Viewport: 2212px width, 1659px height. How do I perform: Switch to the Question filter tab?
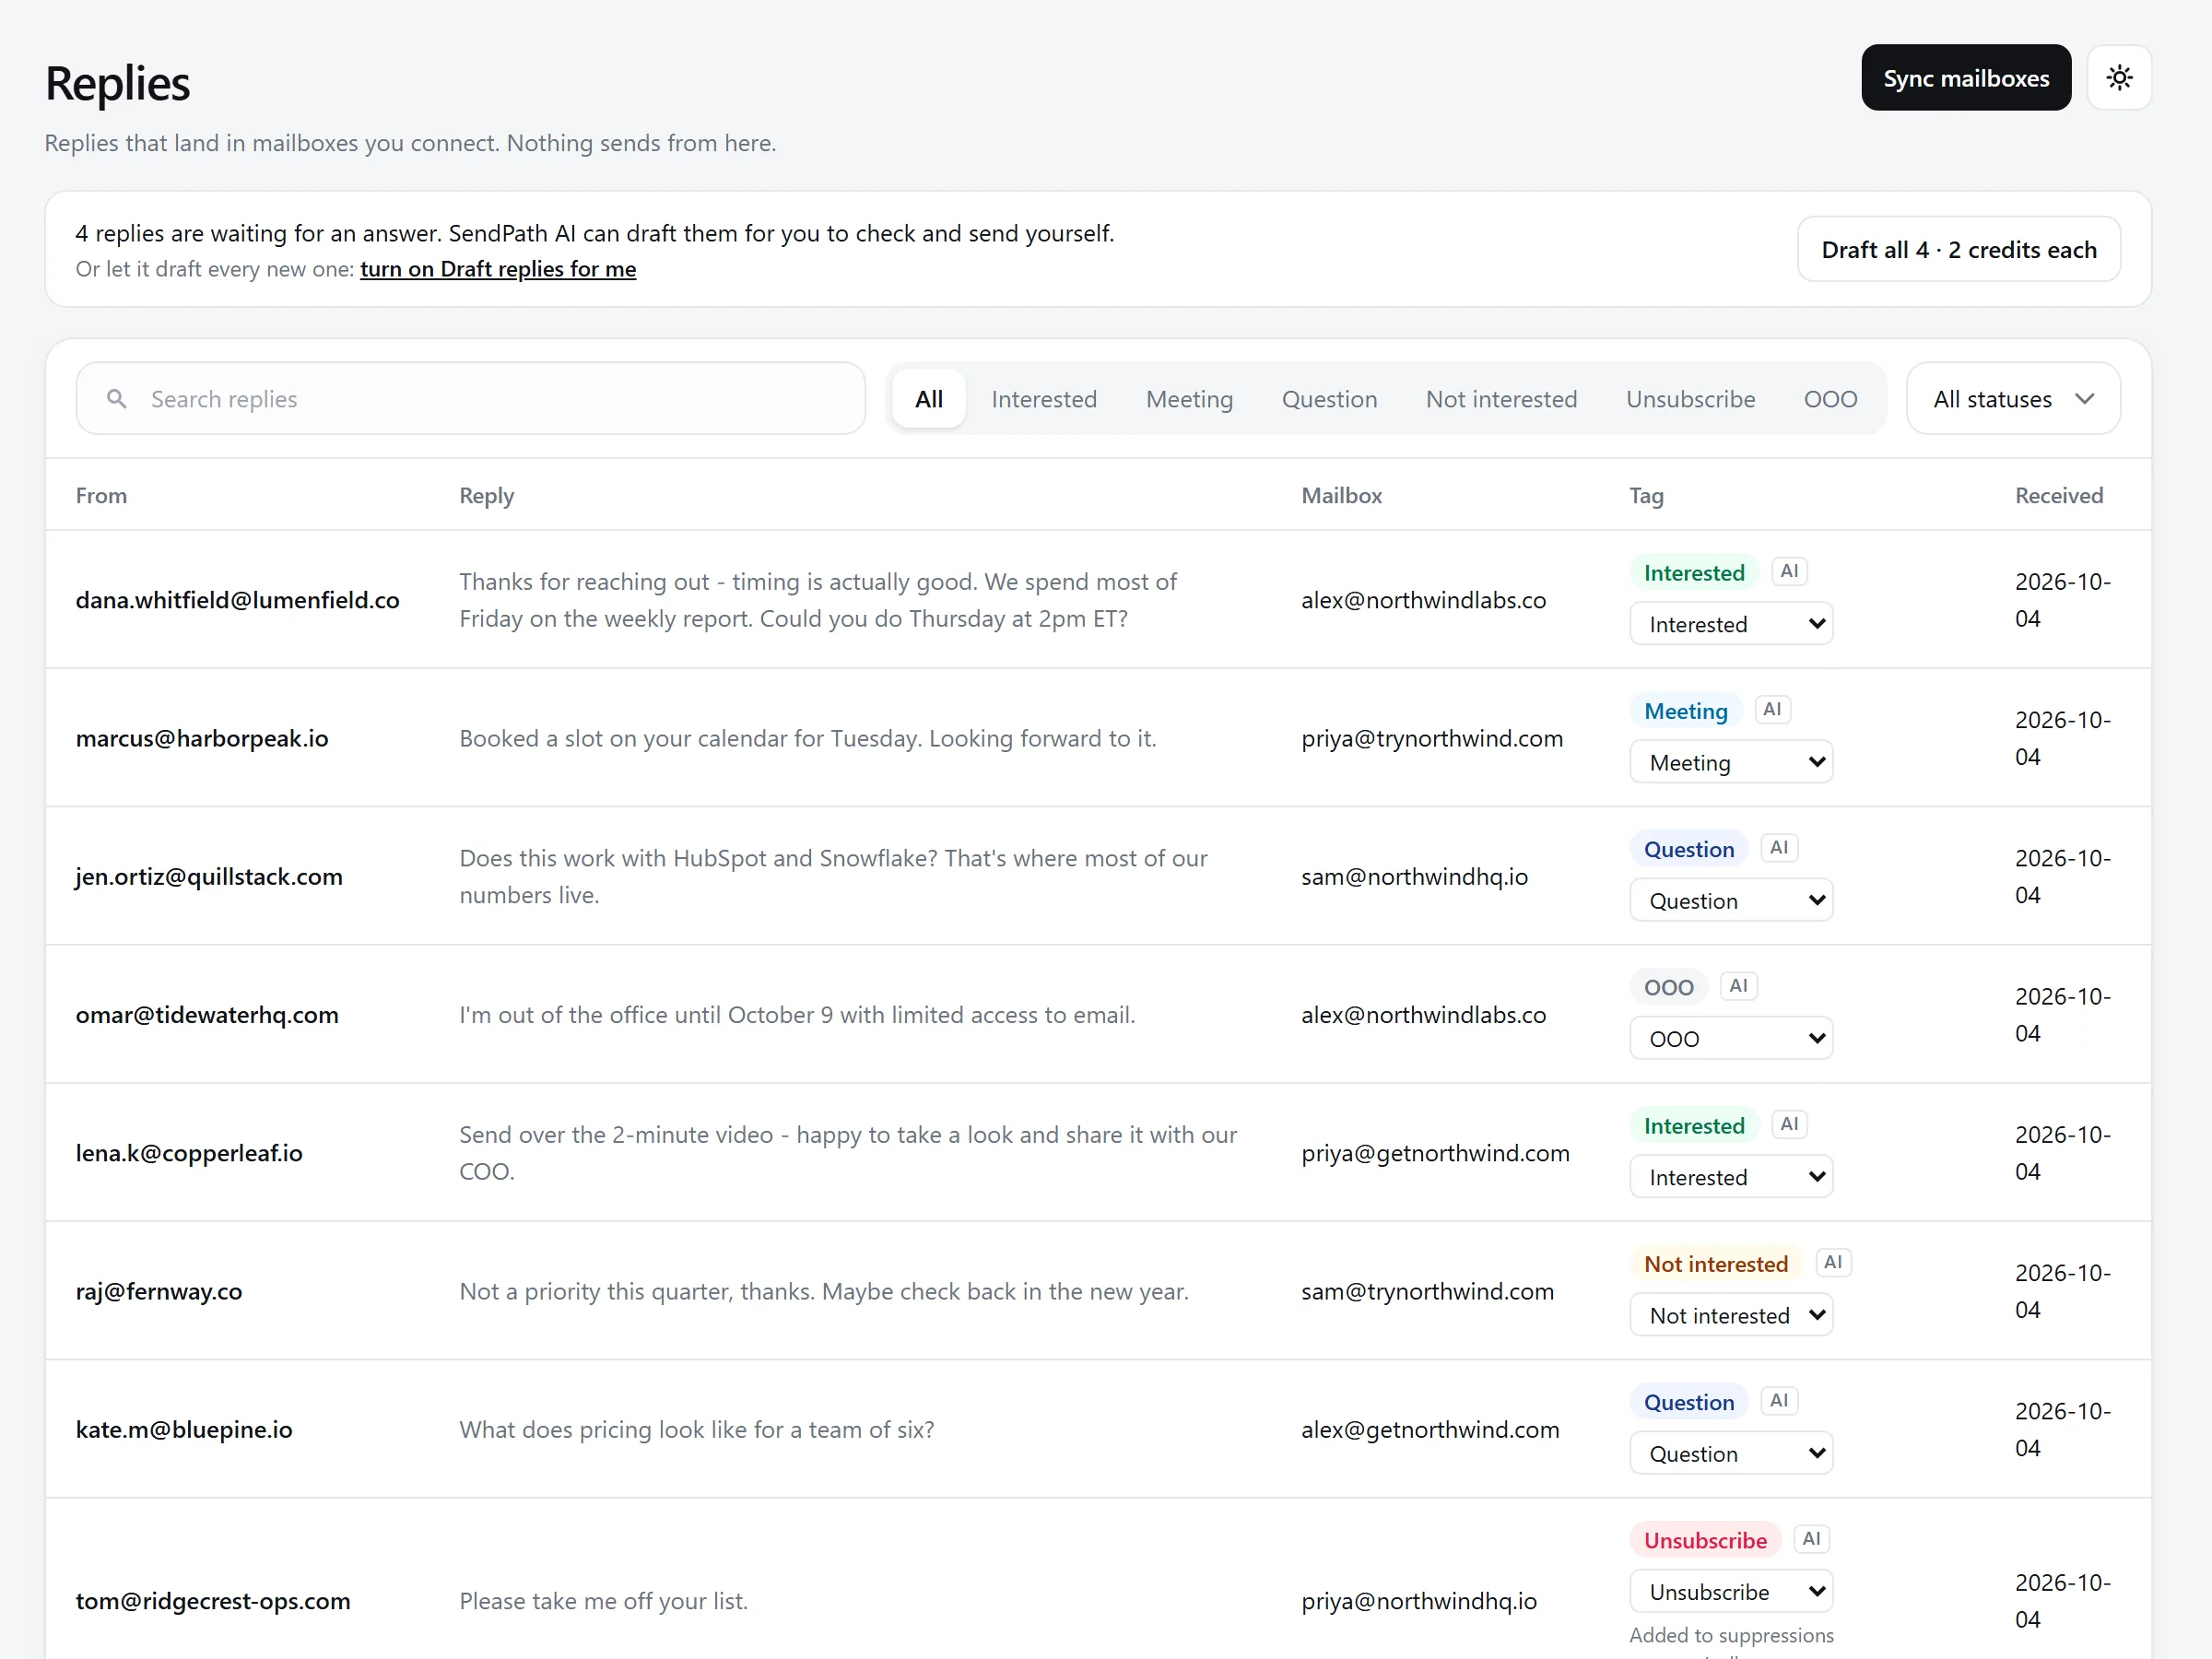click(x=1329, y=399)
